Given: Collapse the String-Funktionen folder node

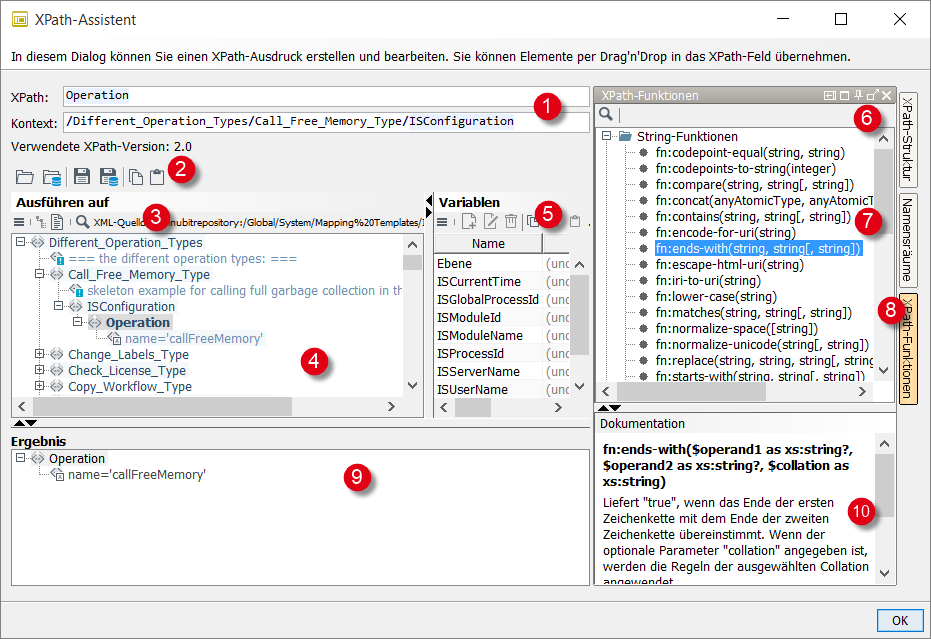Looking at the screenshot, I should coord(607,136).
